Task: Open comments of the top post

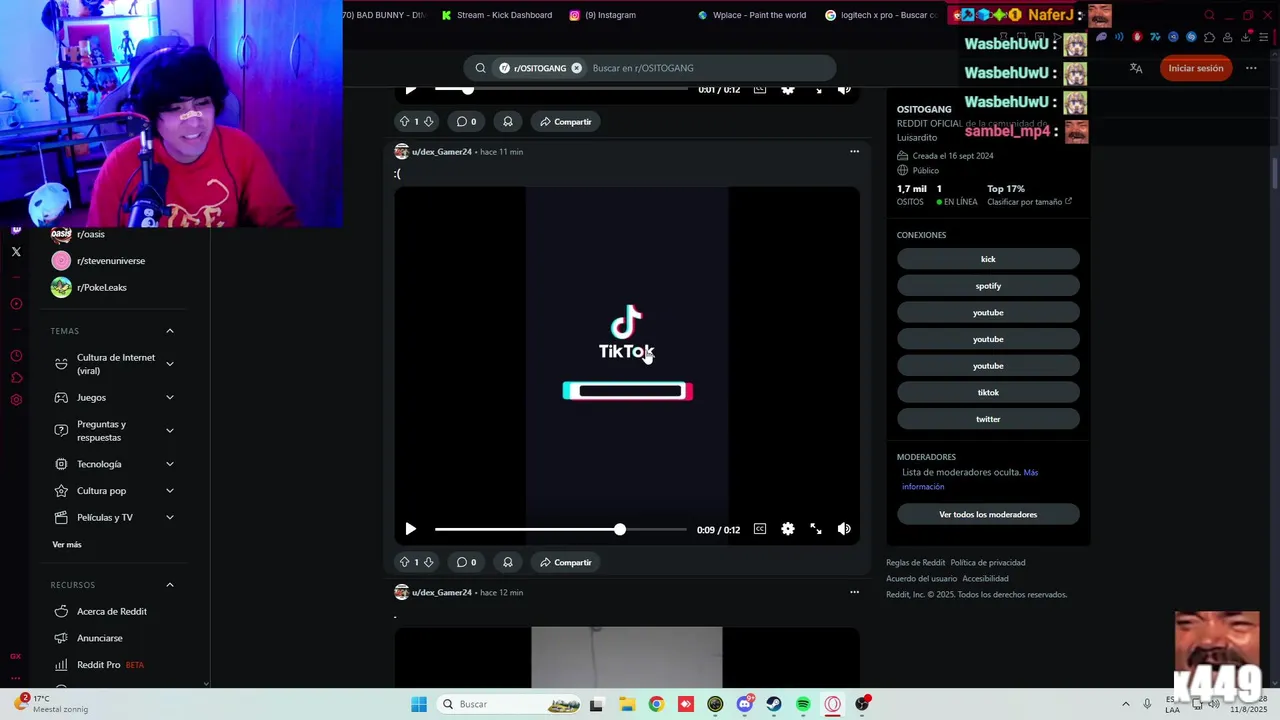Action: (x=467, y=121)
